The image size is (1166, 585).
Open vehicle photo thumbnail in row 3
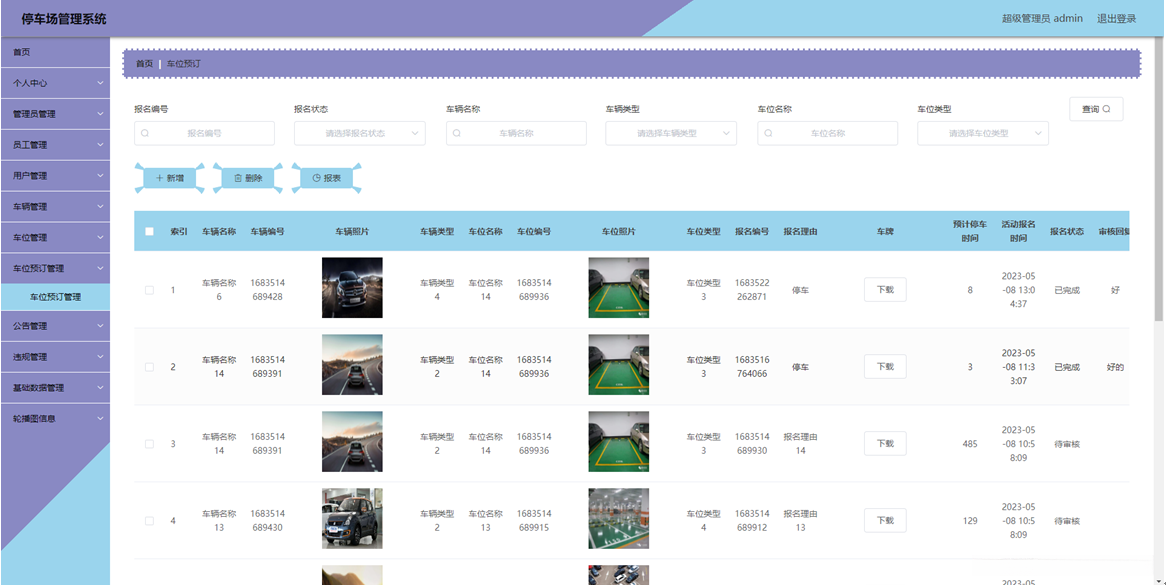pyautogui.click(x=352, y=442)
